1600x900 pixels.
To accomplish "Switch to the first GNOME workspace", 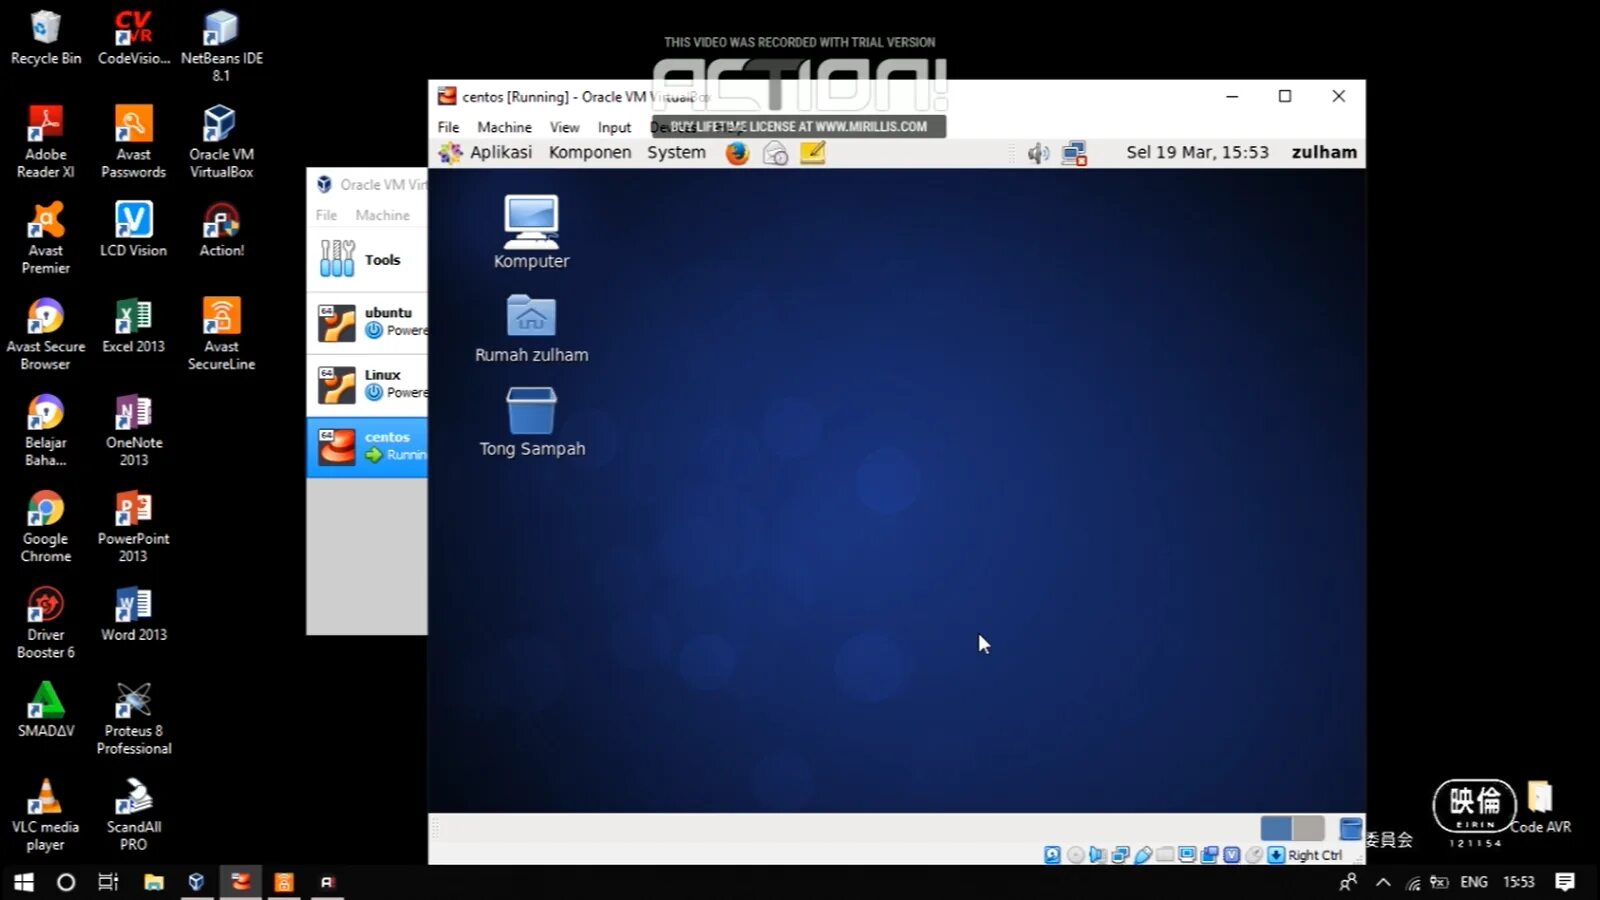I will pyautogui.click(x=1276, y=828).
